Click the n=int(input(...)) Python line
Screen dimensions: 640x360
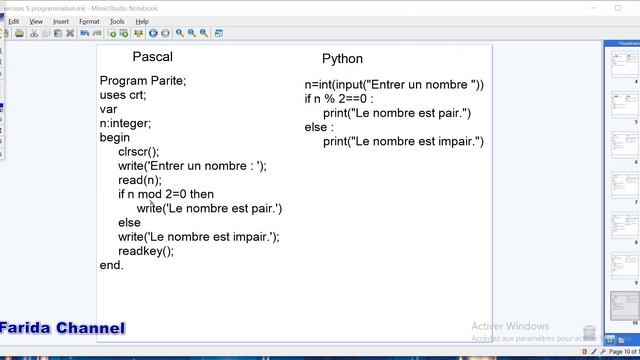point(394,85)
